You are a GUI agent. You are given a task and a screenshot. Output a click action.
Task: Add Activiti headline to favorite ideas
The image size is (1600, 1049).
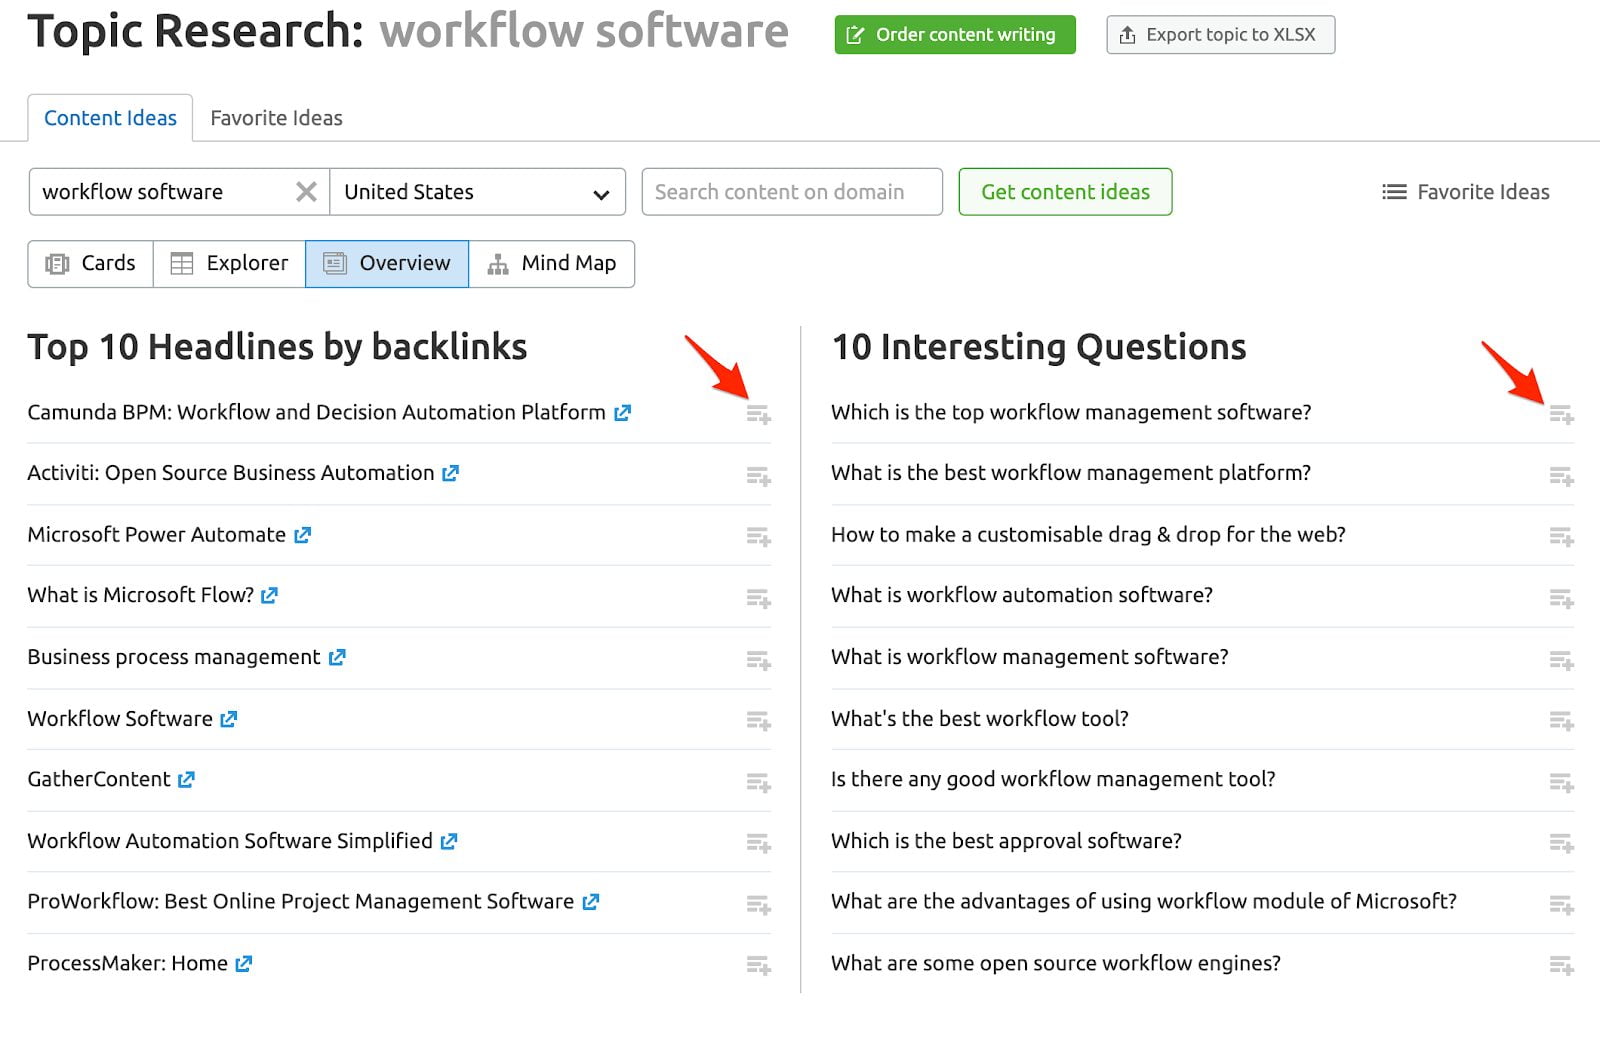point(759,476)
